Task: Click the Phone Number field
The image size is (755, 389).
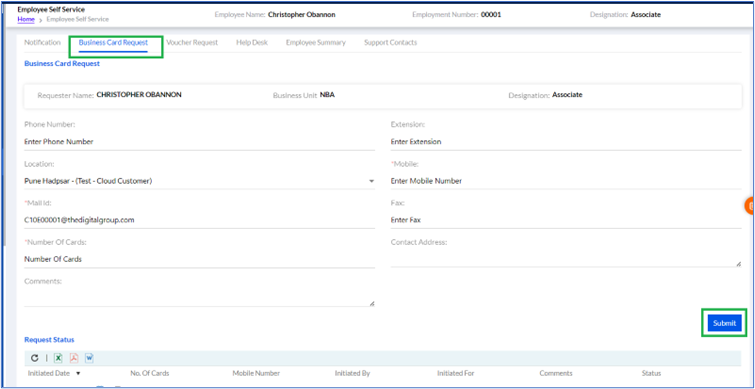Action: [199, 142]
